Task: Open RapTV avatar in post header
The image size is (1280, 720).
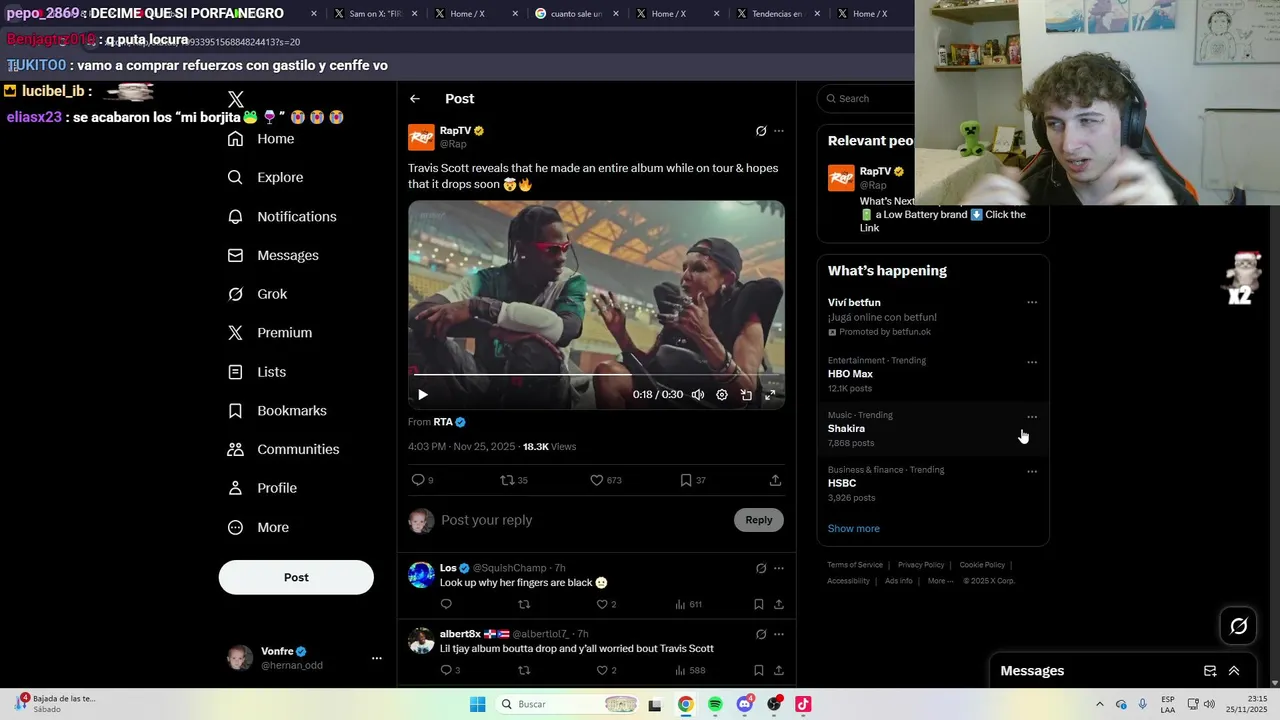Action: point(421,137)
